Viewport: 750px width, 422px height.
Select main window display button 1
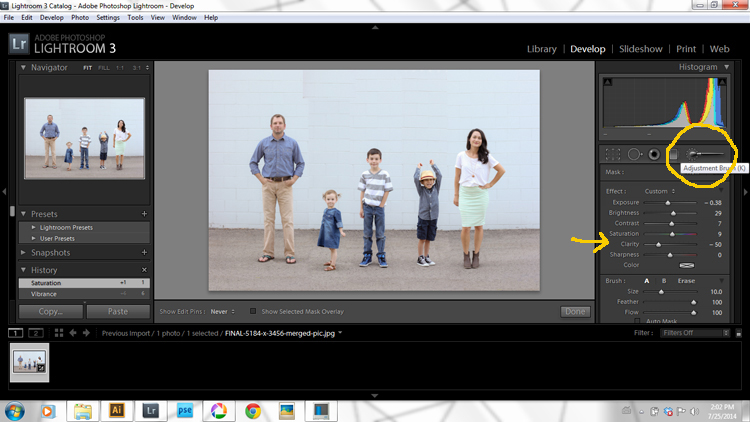click(15, 333)
